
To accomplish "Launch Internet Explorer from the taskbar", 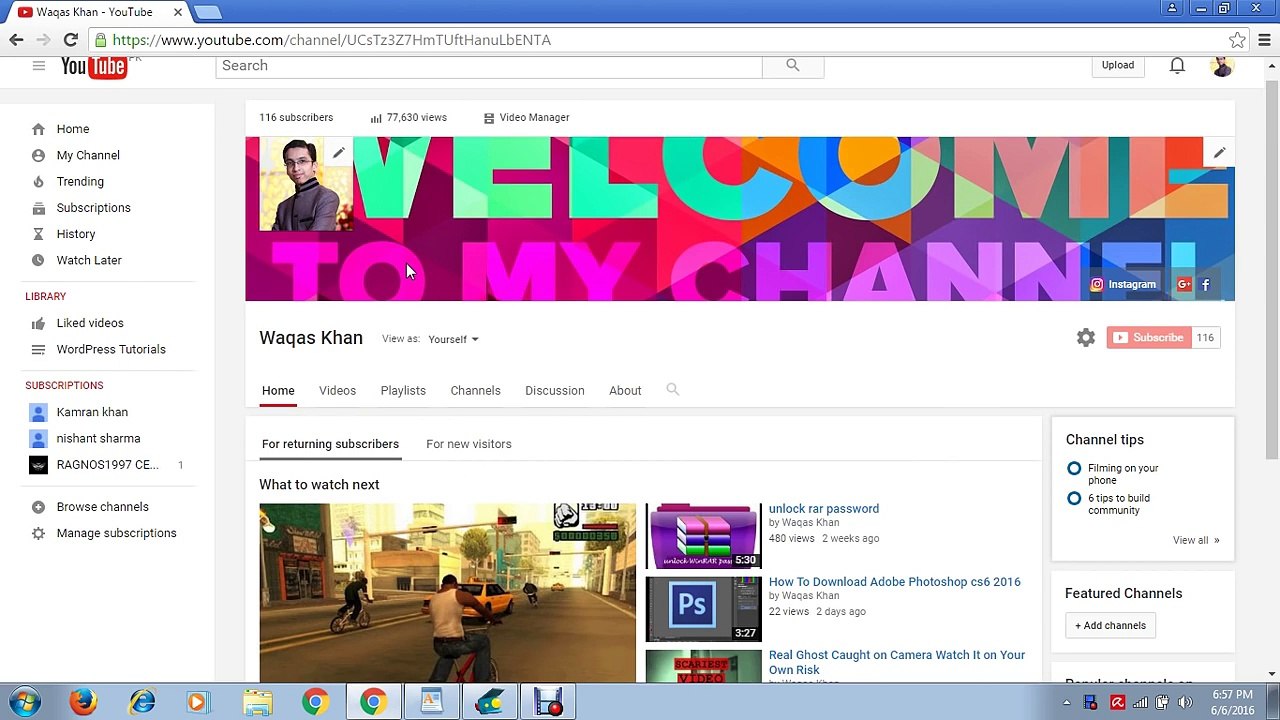I will click(x=142, y=702).
